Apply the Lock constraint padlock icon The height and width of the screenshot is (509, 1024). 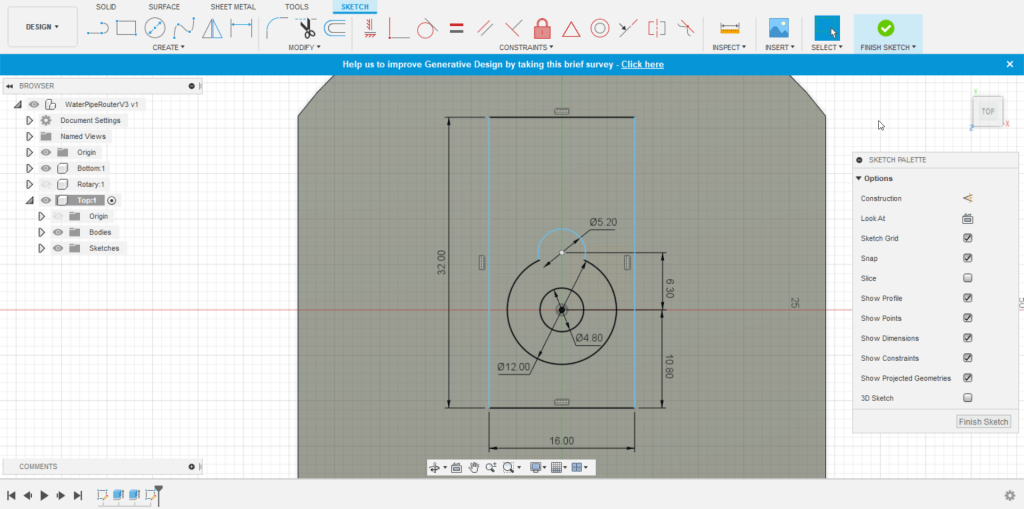542,28
